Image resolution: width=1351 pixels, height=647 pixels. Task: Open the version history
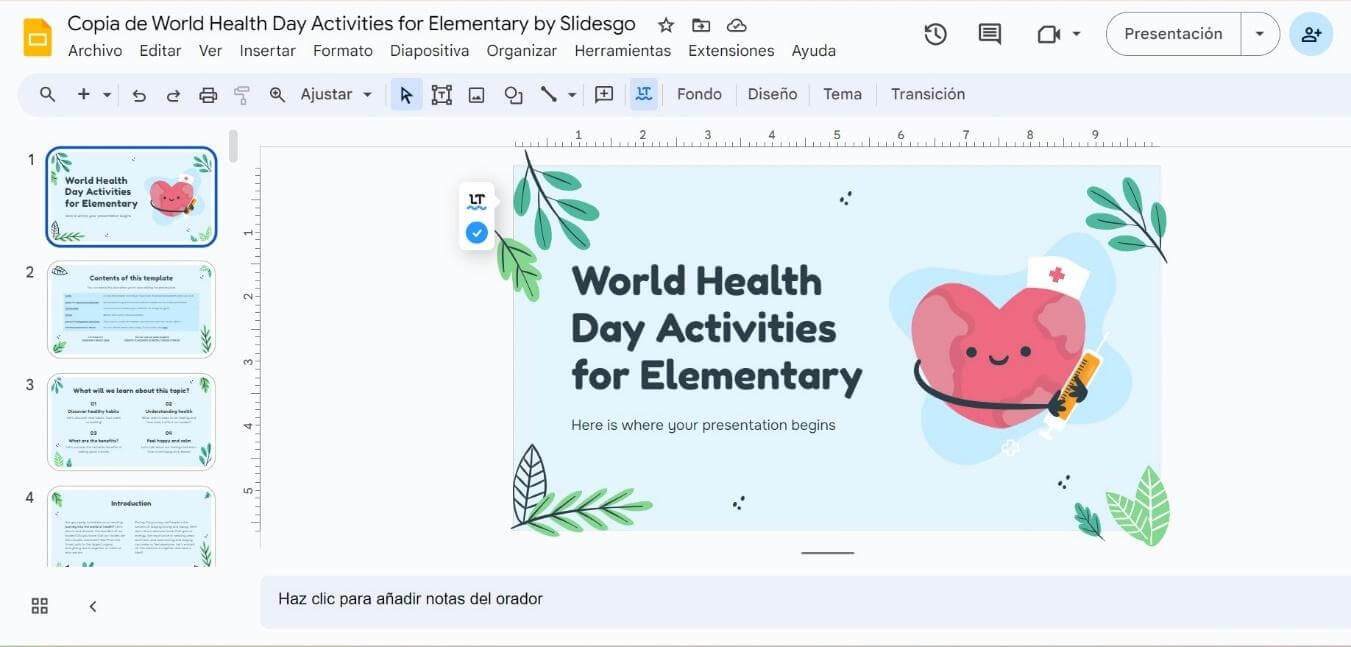pos(935,33)
